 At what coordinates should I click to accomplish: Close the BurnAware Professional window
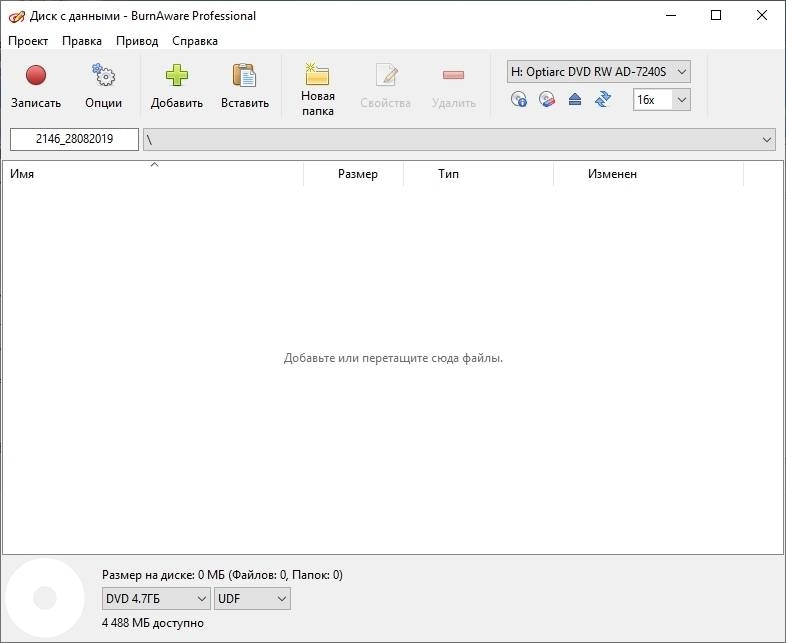coord(762,16)
